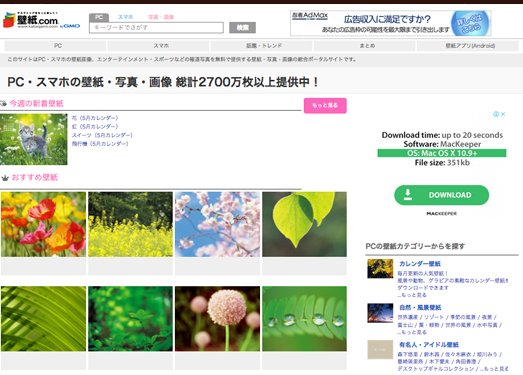The image size is (523, 375).
Task: Open the 飛行機（5月カレンダー） link
Action: tap(100, 144)
